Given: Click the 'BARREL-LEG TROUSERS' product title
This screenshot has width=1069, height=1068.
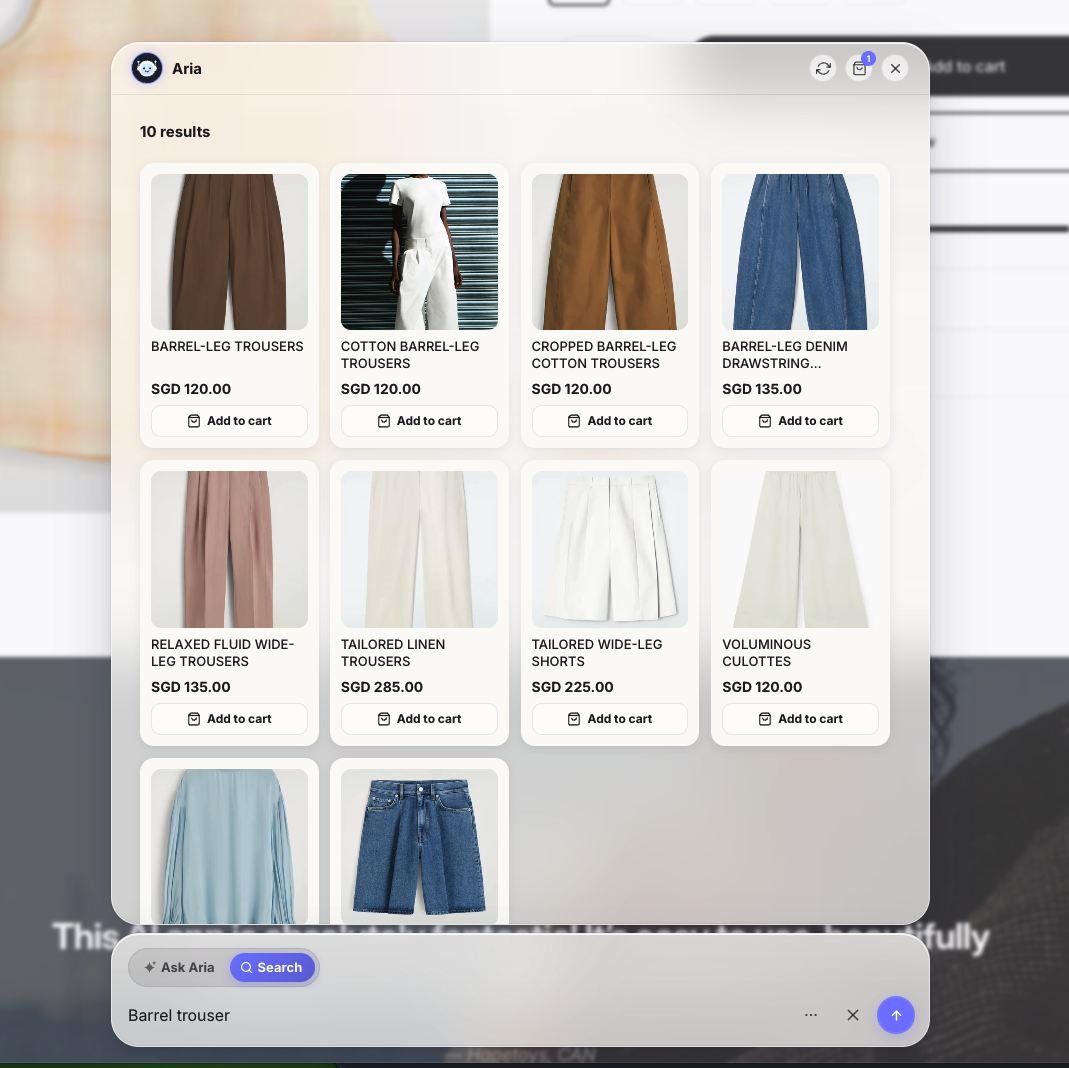Looking at the screenshot, I should tap(227, 346).
